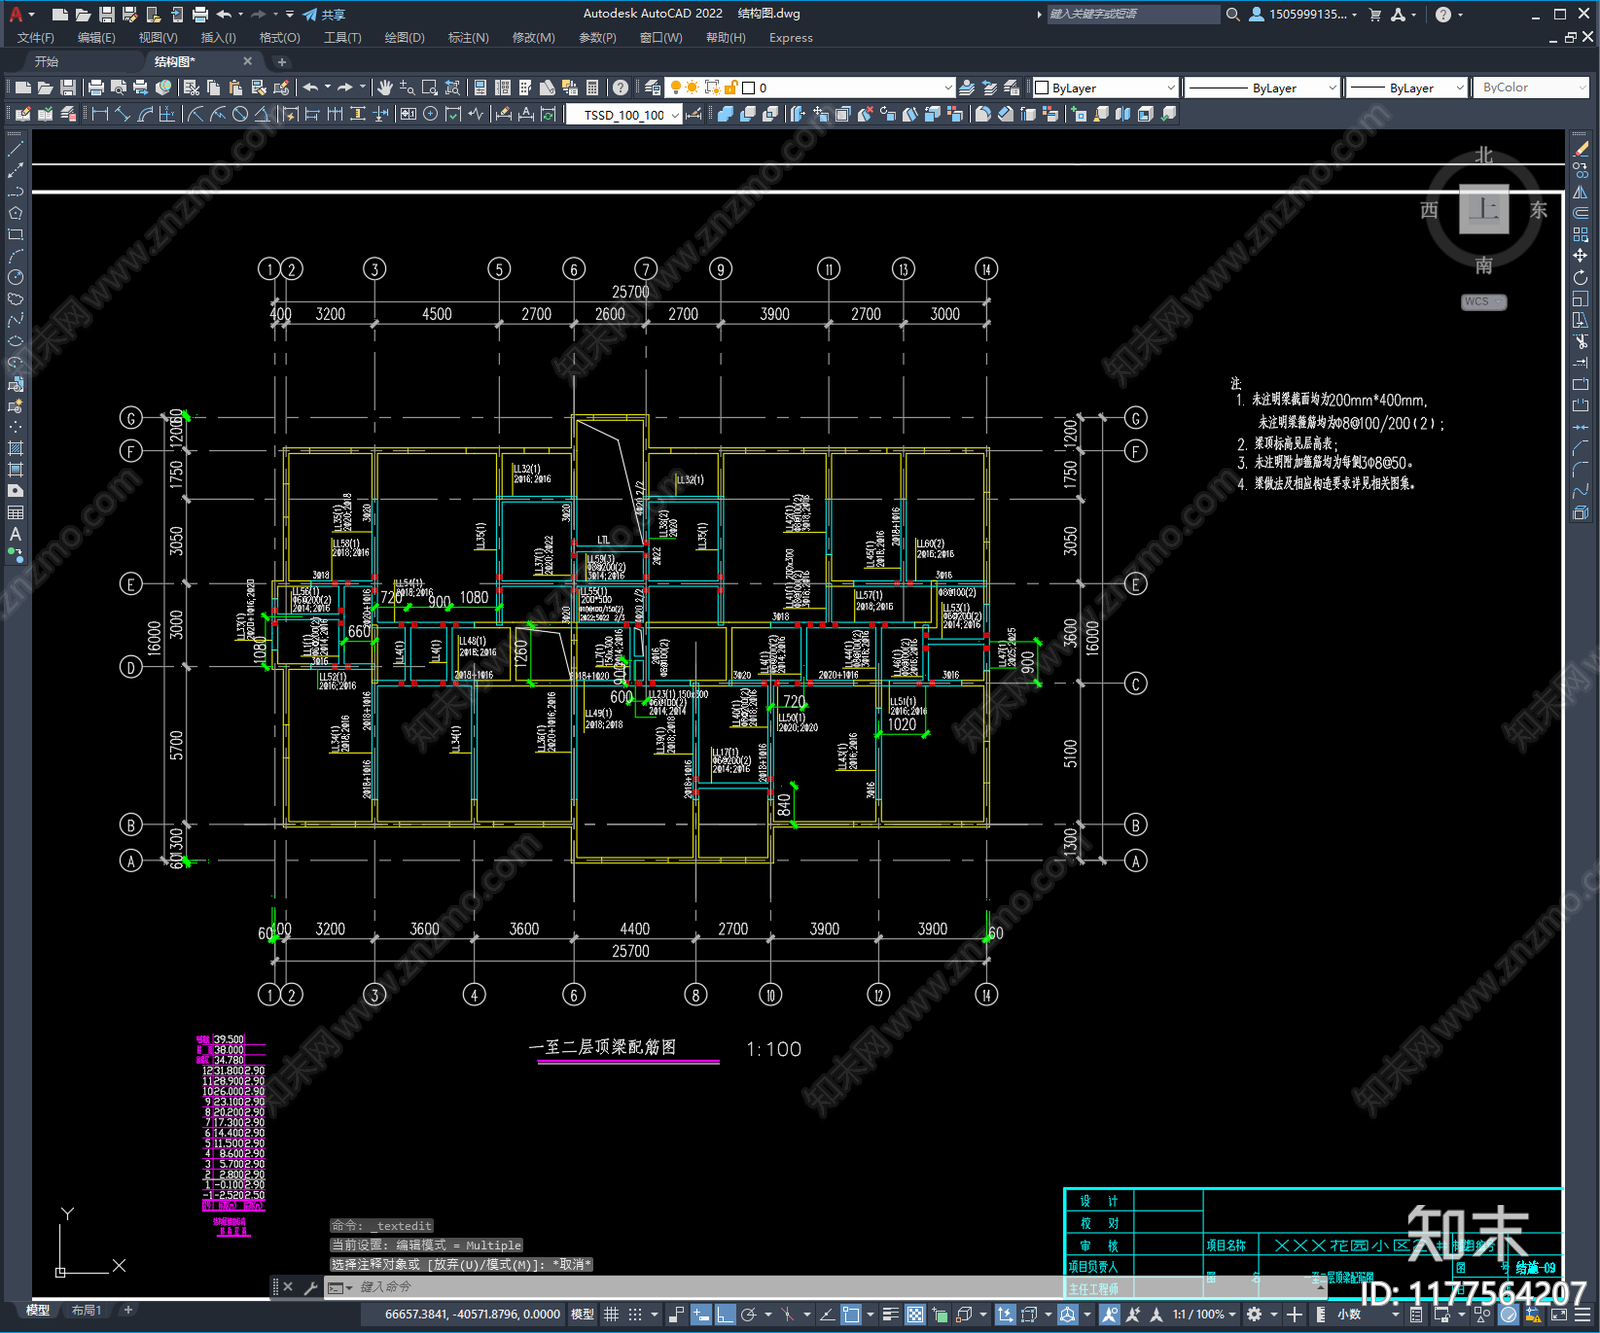Image resolution: width=1600 pixels, height=1333 pixels.
Task: Click the Move tool in modify toolbar
Action: 1580,256
